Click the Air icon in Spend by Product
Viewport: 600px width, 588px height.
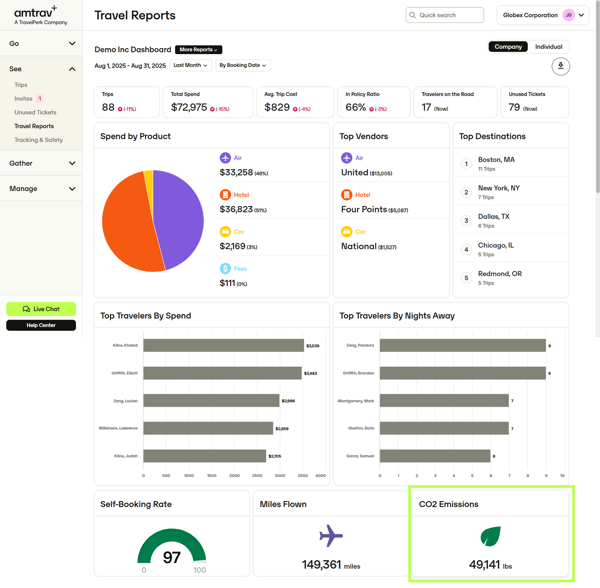pyautogui.click(x=225, y=158)
